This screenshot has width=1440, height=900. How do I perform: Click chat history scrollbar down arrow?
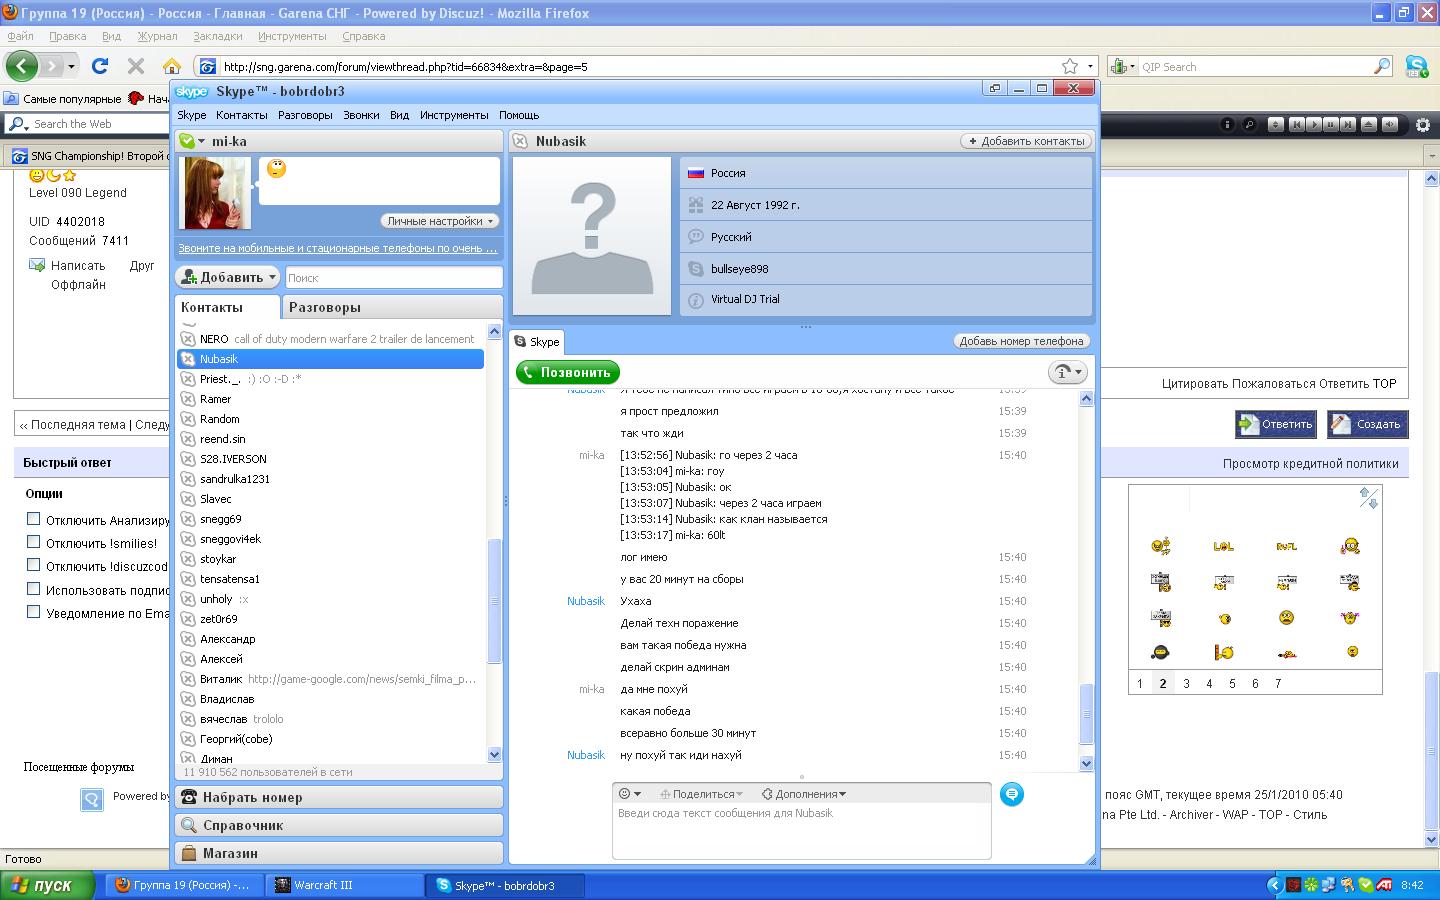(x=1087, y=763)
